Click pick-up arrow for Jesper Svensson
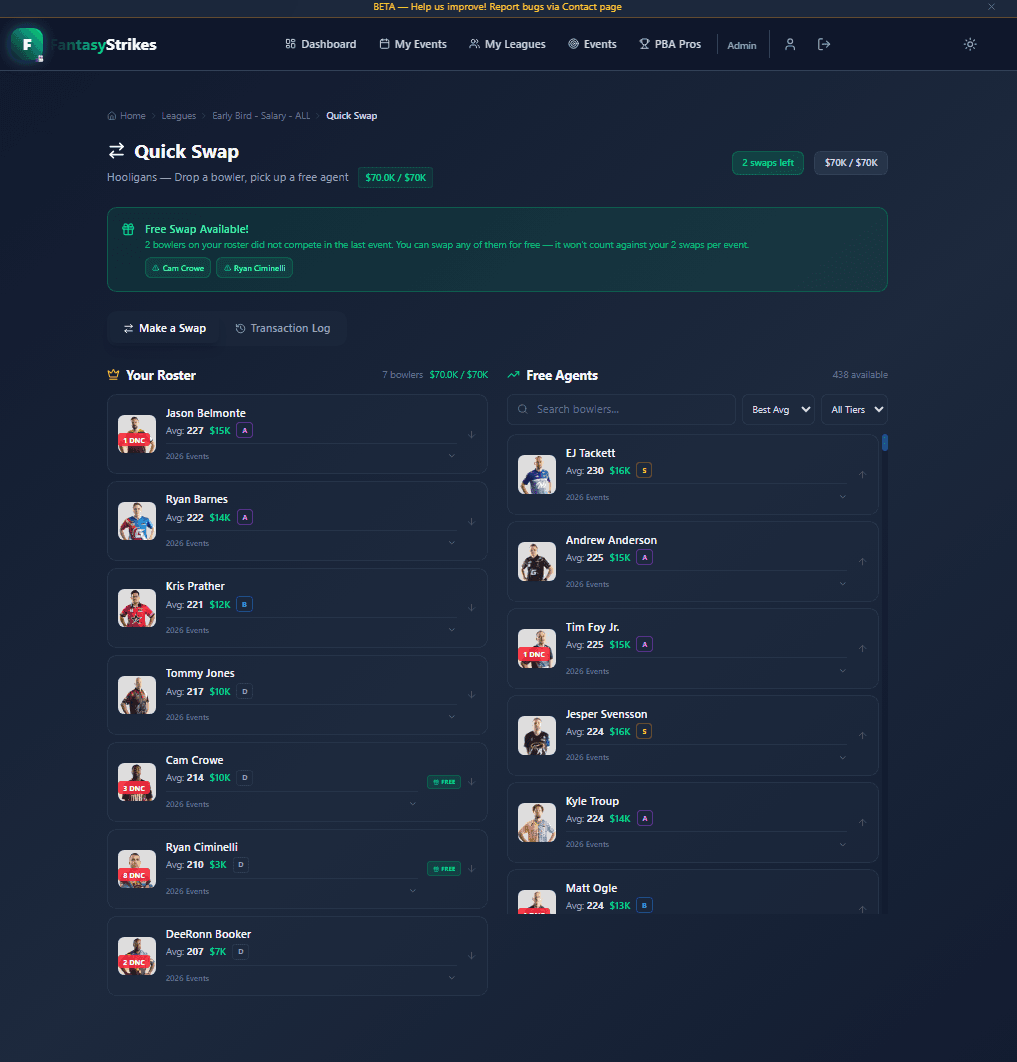Image resolution: width=1017 pixels, height=1062 pixels. click(862, 735)
